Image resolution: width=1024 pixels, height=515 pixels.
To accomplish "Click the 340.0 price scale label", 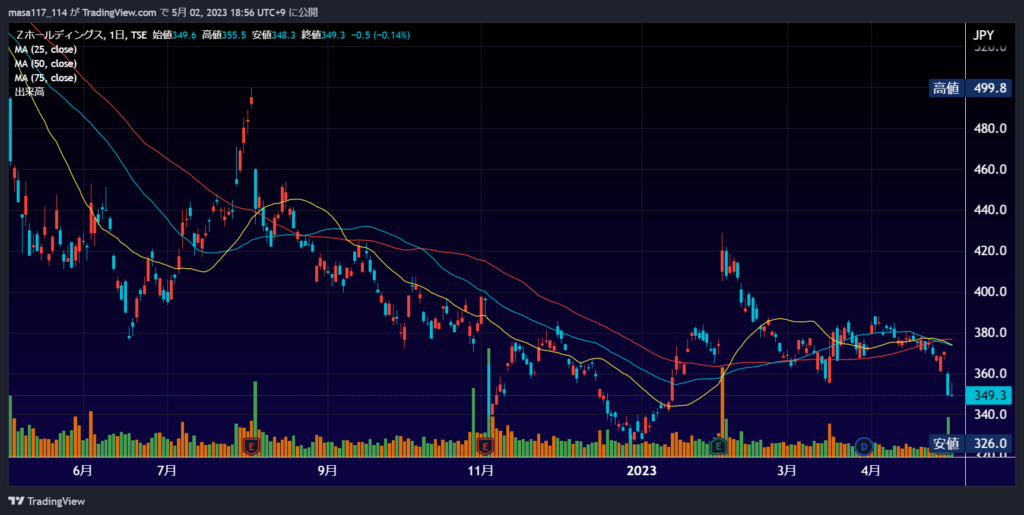I will tap(989, 414).
